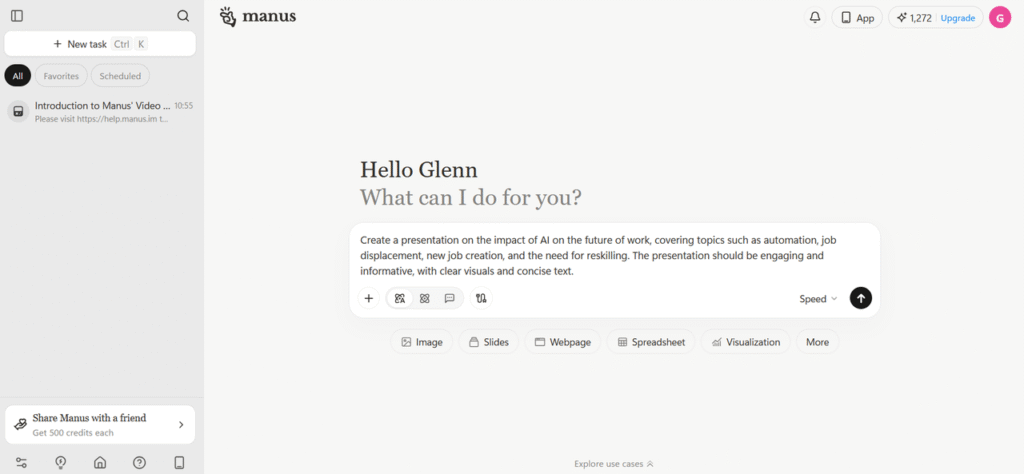Expand the Explore use cases section
1024x474 pixels.
point(614,464)
